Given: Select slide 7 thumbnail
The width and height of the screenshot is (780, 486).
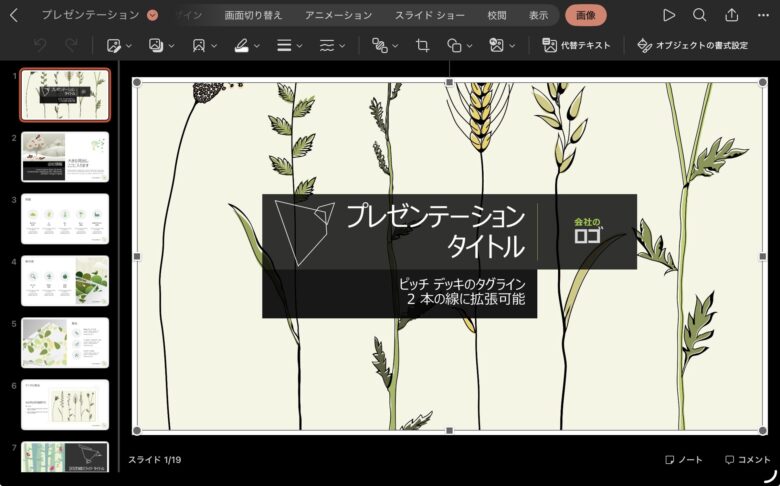Looking at the screenshot, I should (x=65, y=457).
